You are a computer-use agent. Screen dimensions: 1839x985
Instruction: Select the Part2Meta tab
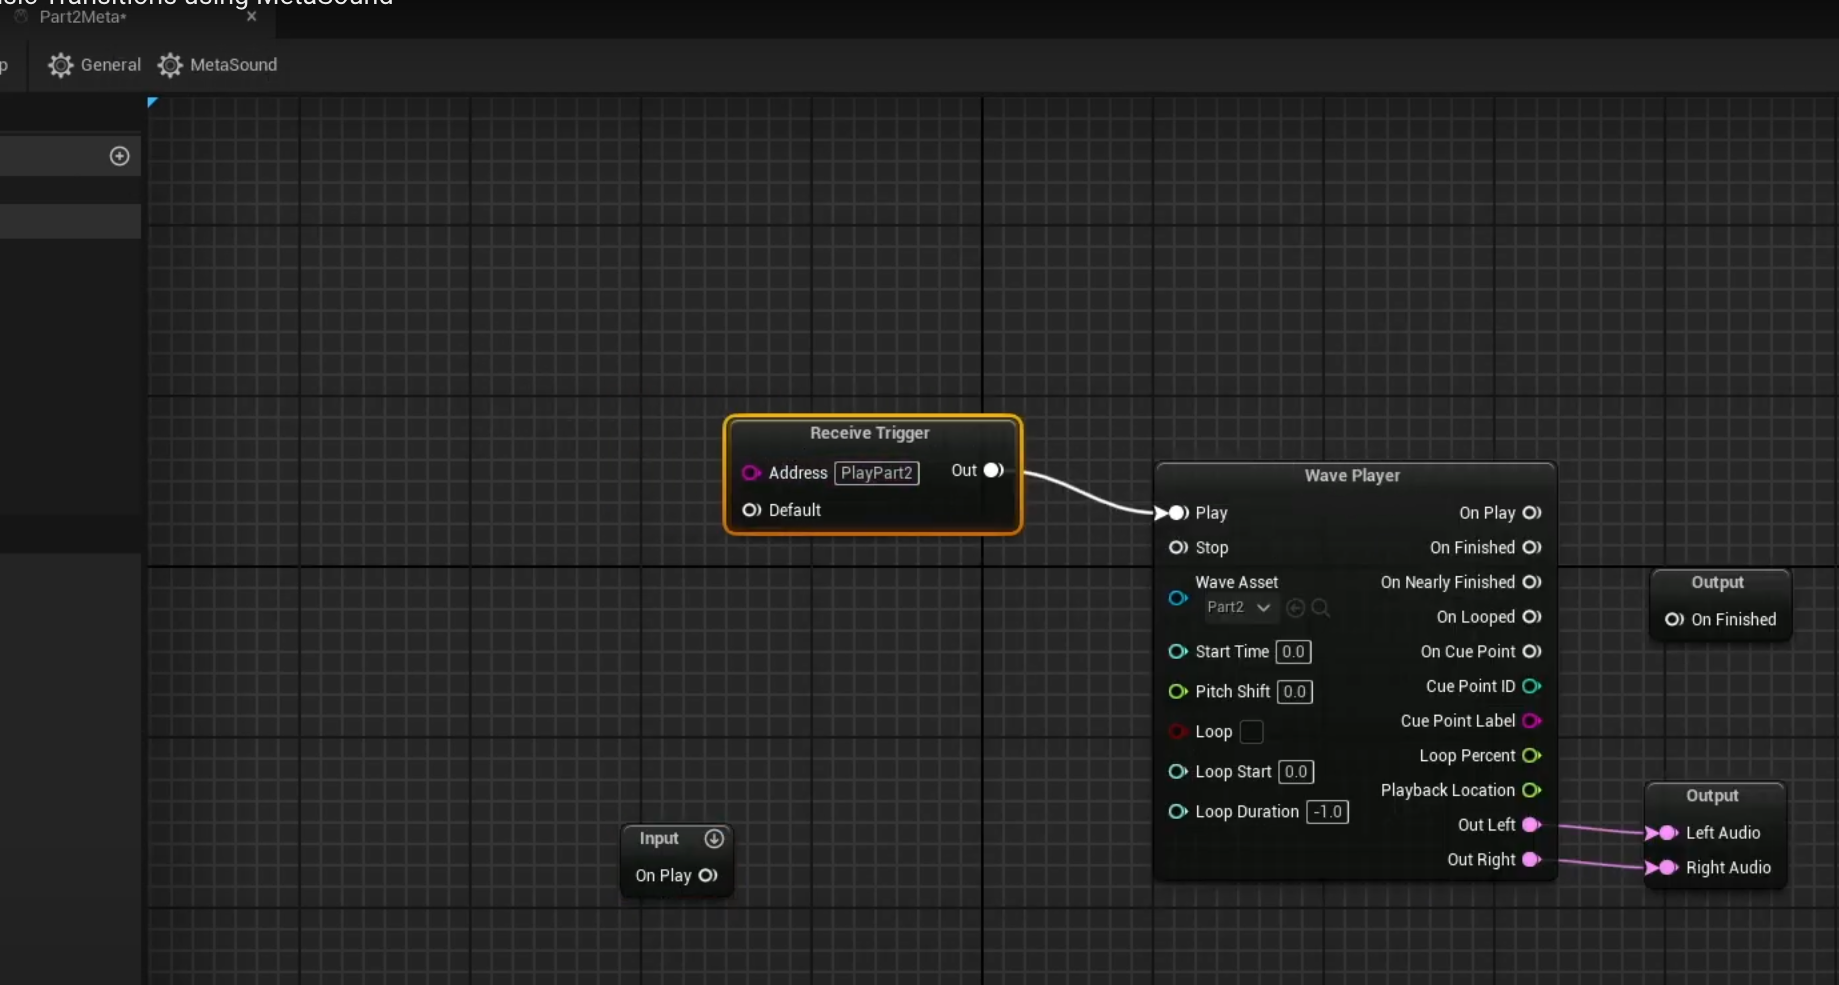click(83, 17)
